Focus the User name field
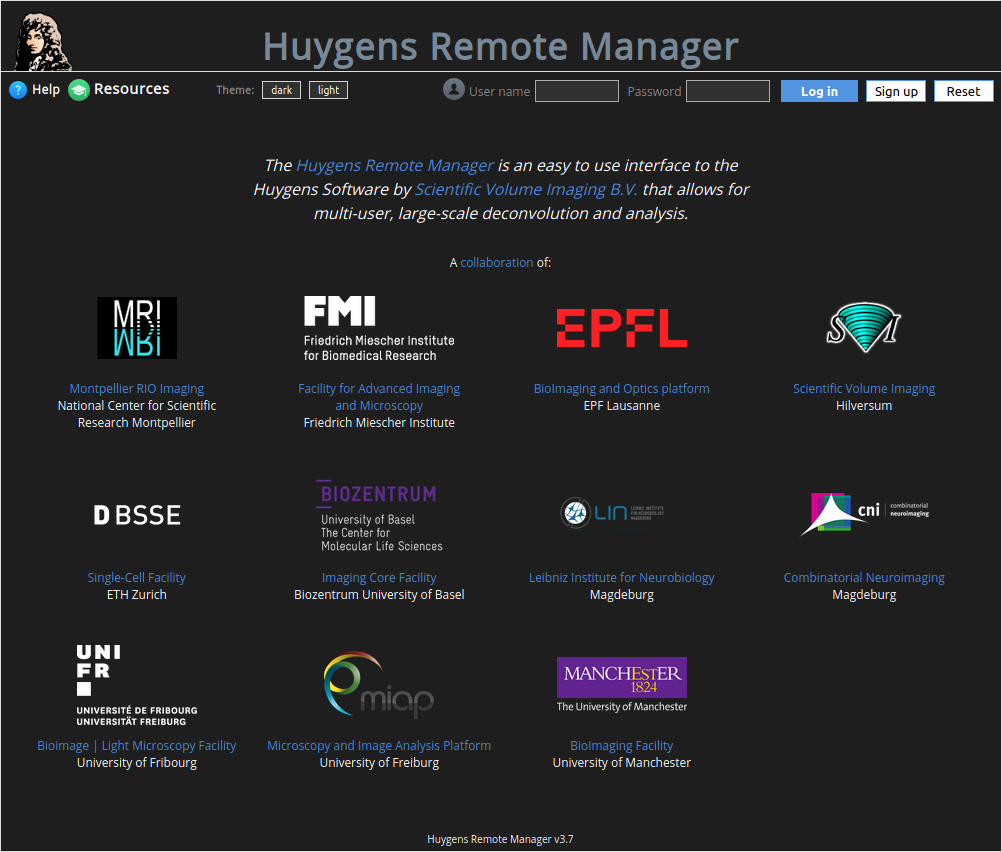Screen dimensions: 1002x852 (576, 91)
